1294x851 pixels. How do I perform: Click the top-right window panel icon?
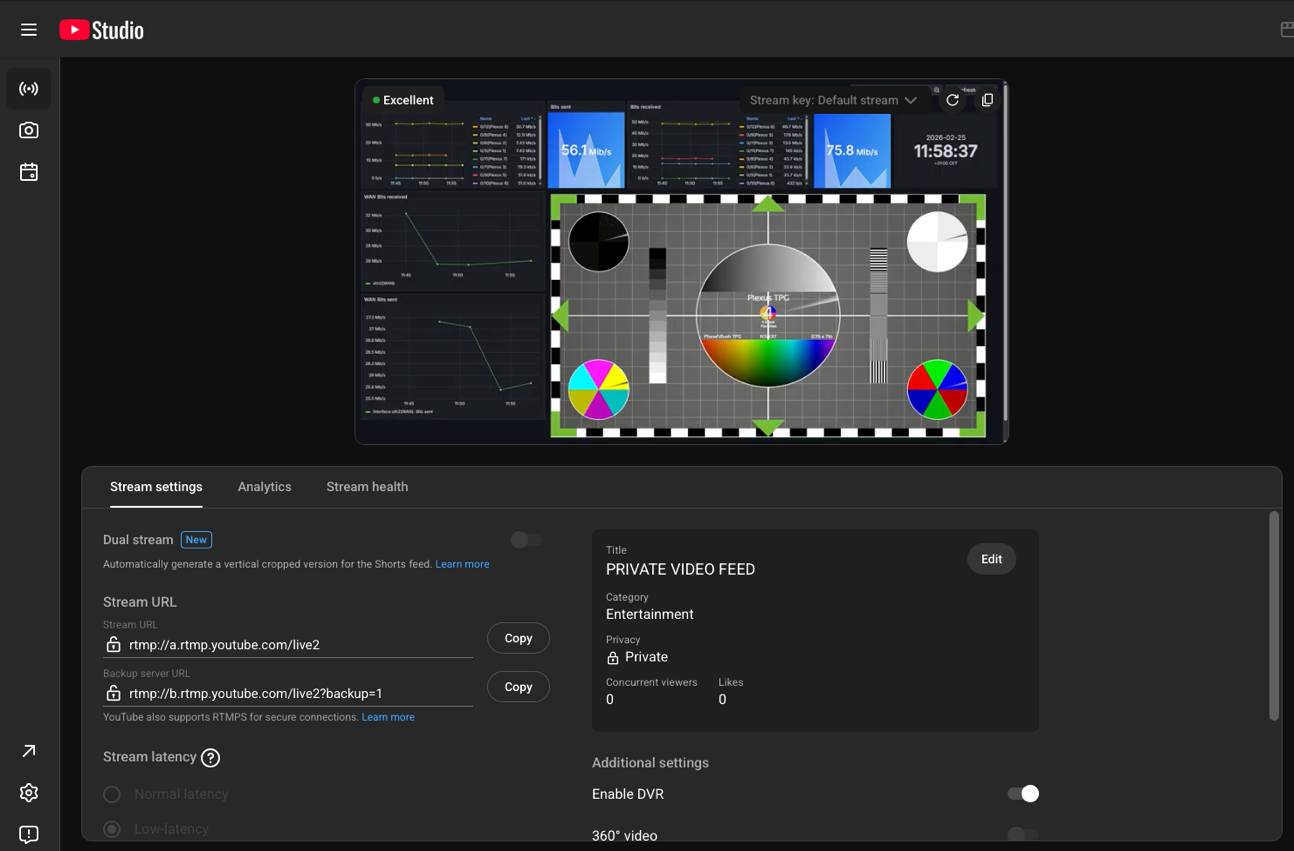[x=1286, y=30]
